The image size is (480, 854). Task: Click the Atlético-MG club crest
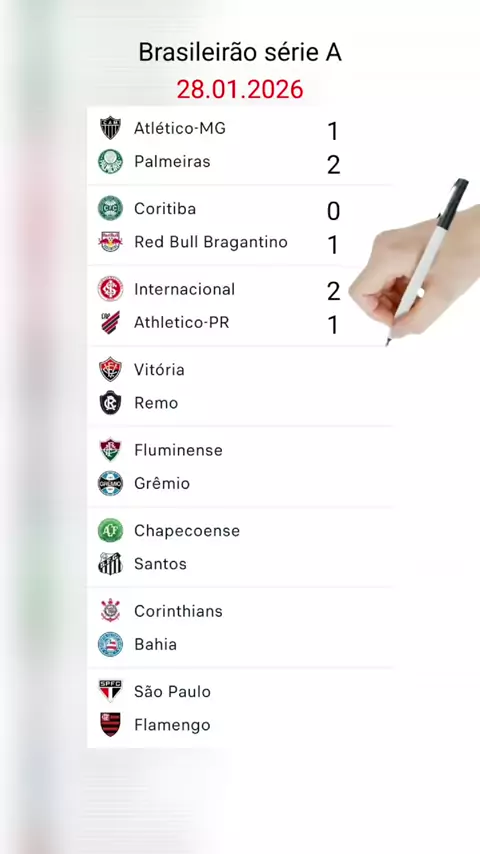(x=110, y=129)
